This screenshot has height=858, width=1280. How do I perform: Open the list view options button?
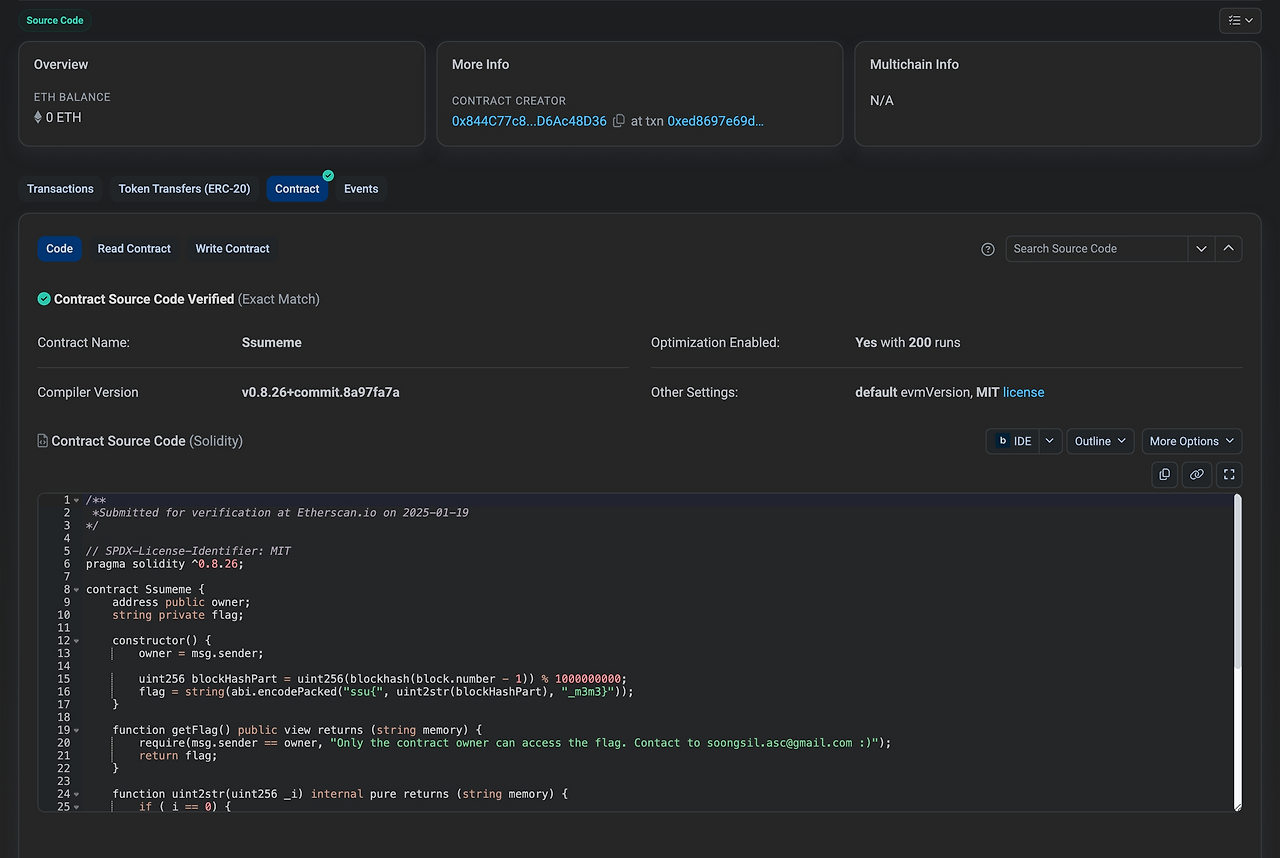[x=1240, y=20]
